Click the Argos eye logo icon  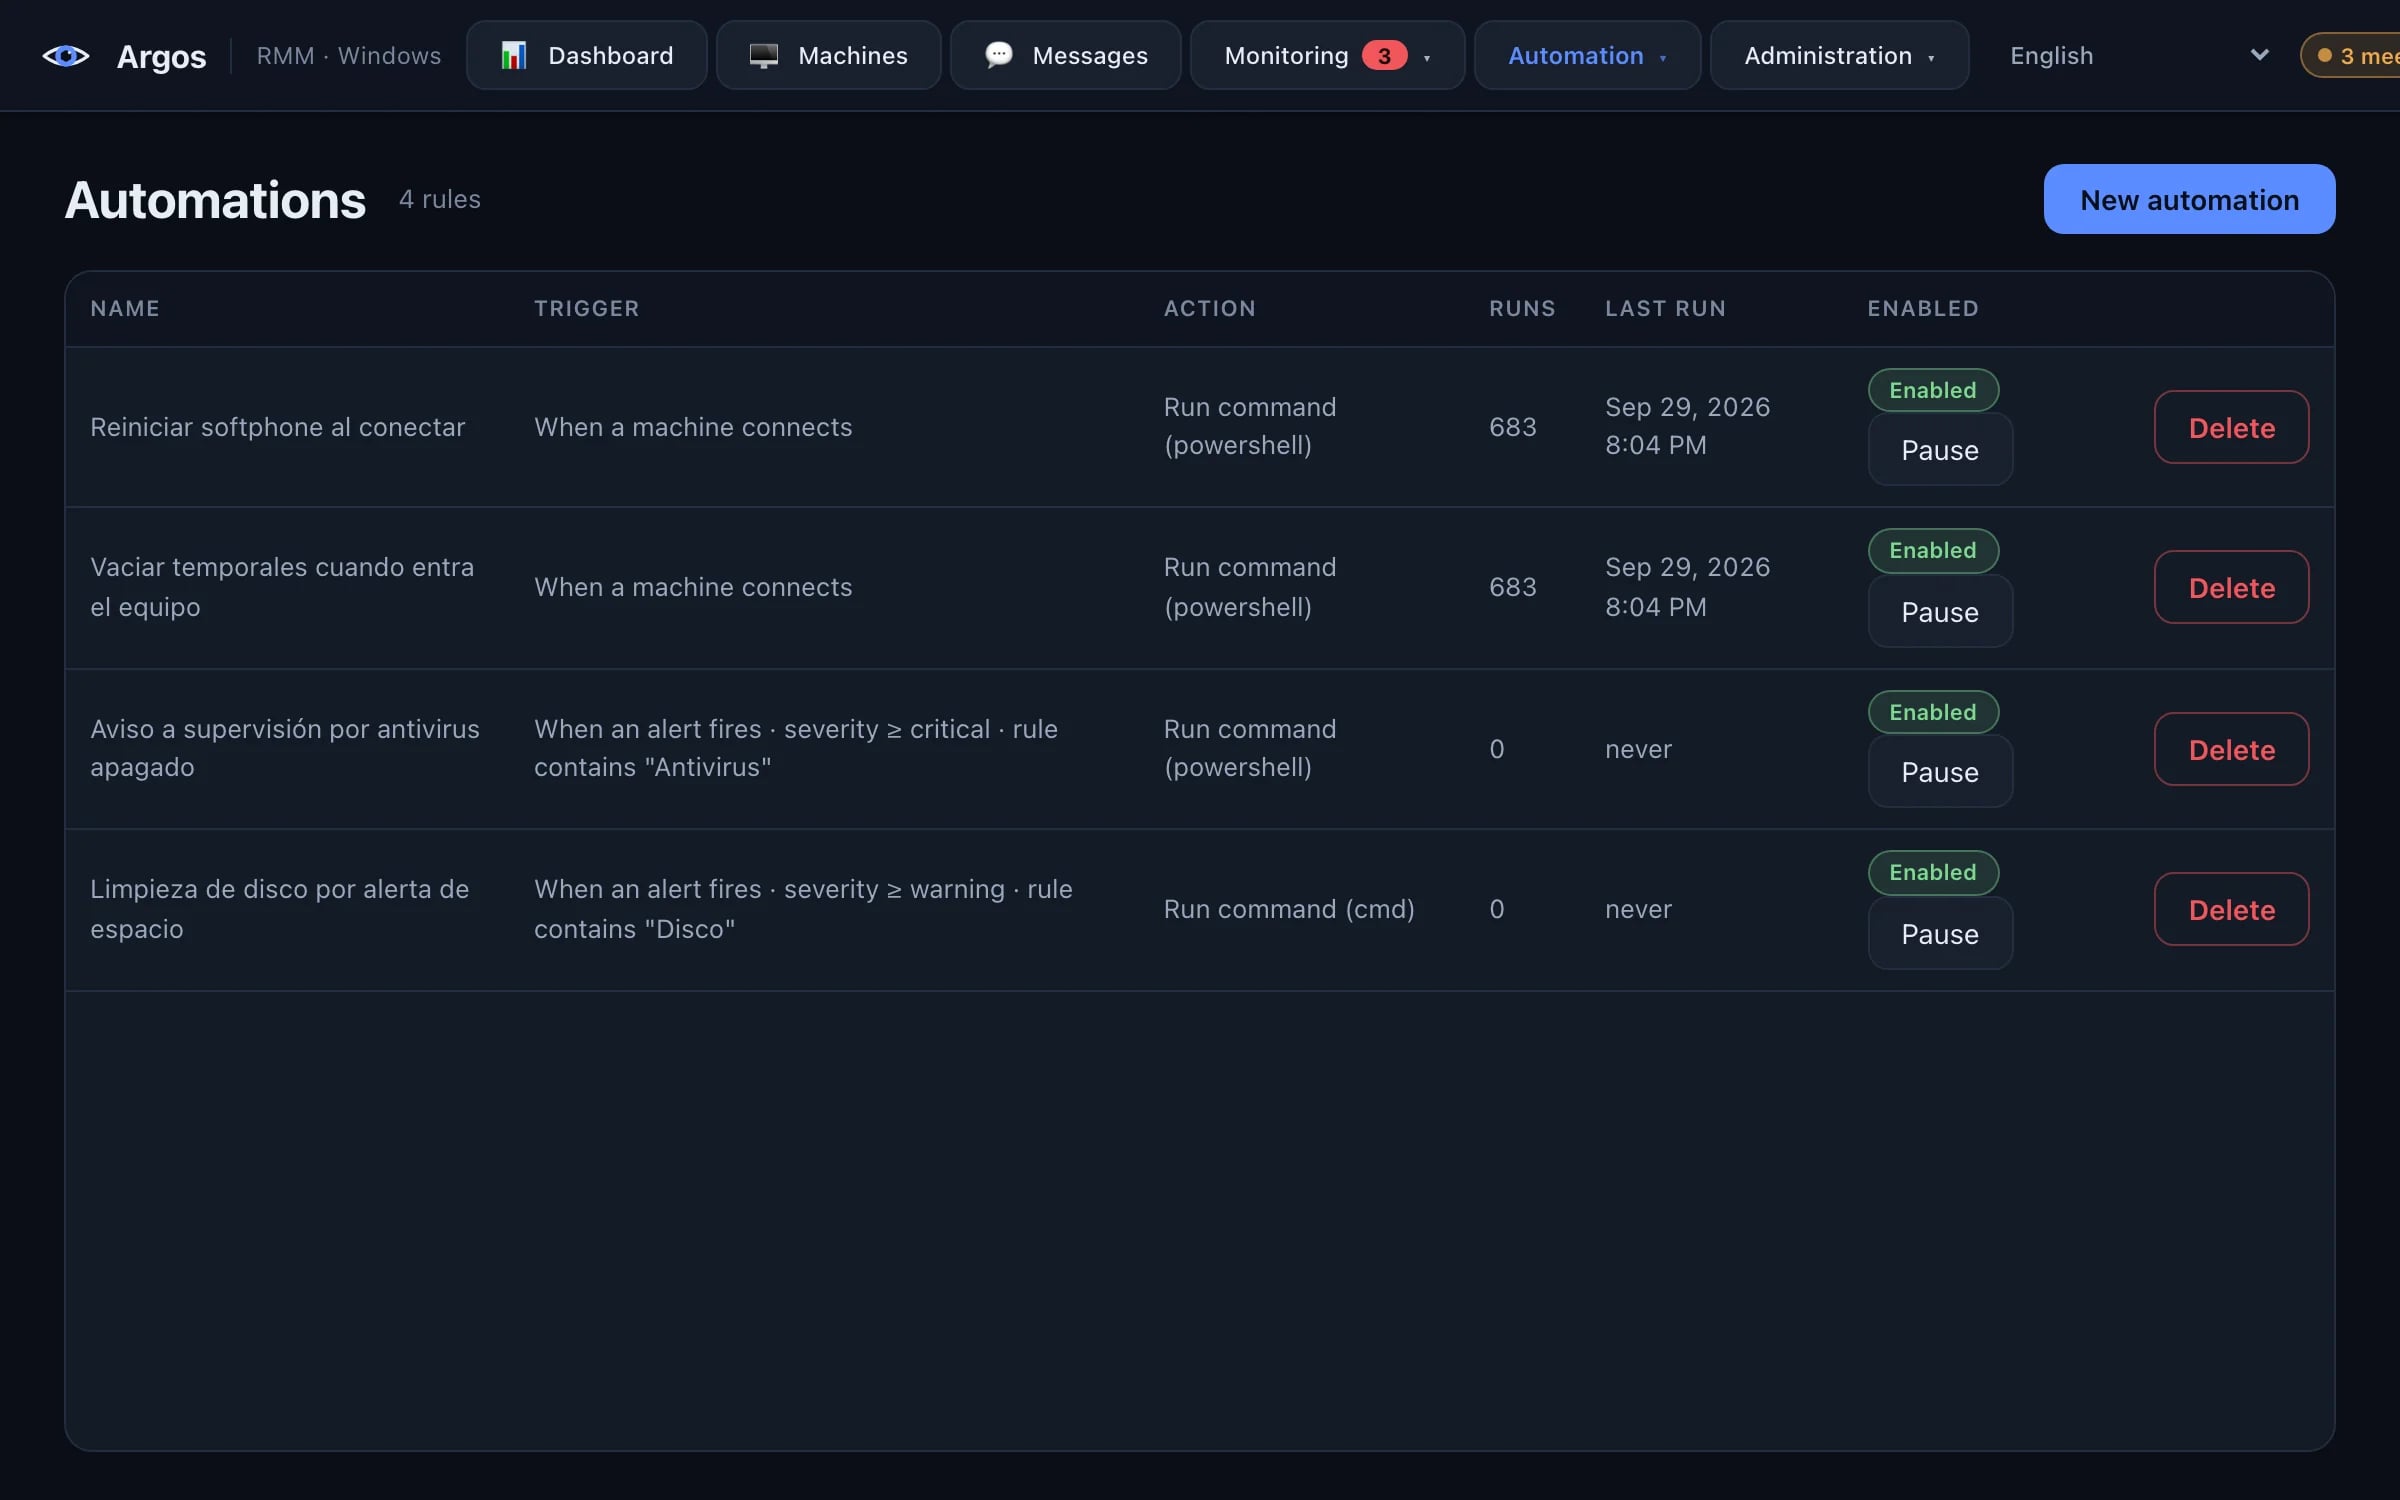coord(66,56)
